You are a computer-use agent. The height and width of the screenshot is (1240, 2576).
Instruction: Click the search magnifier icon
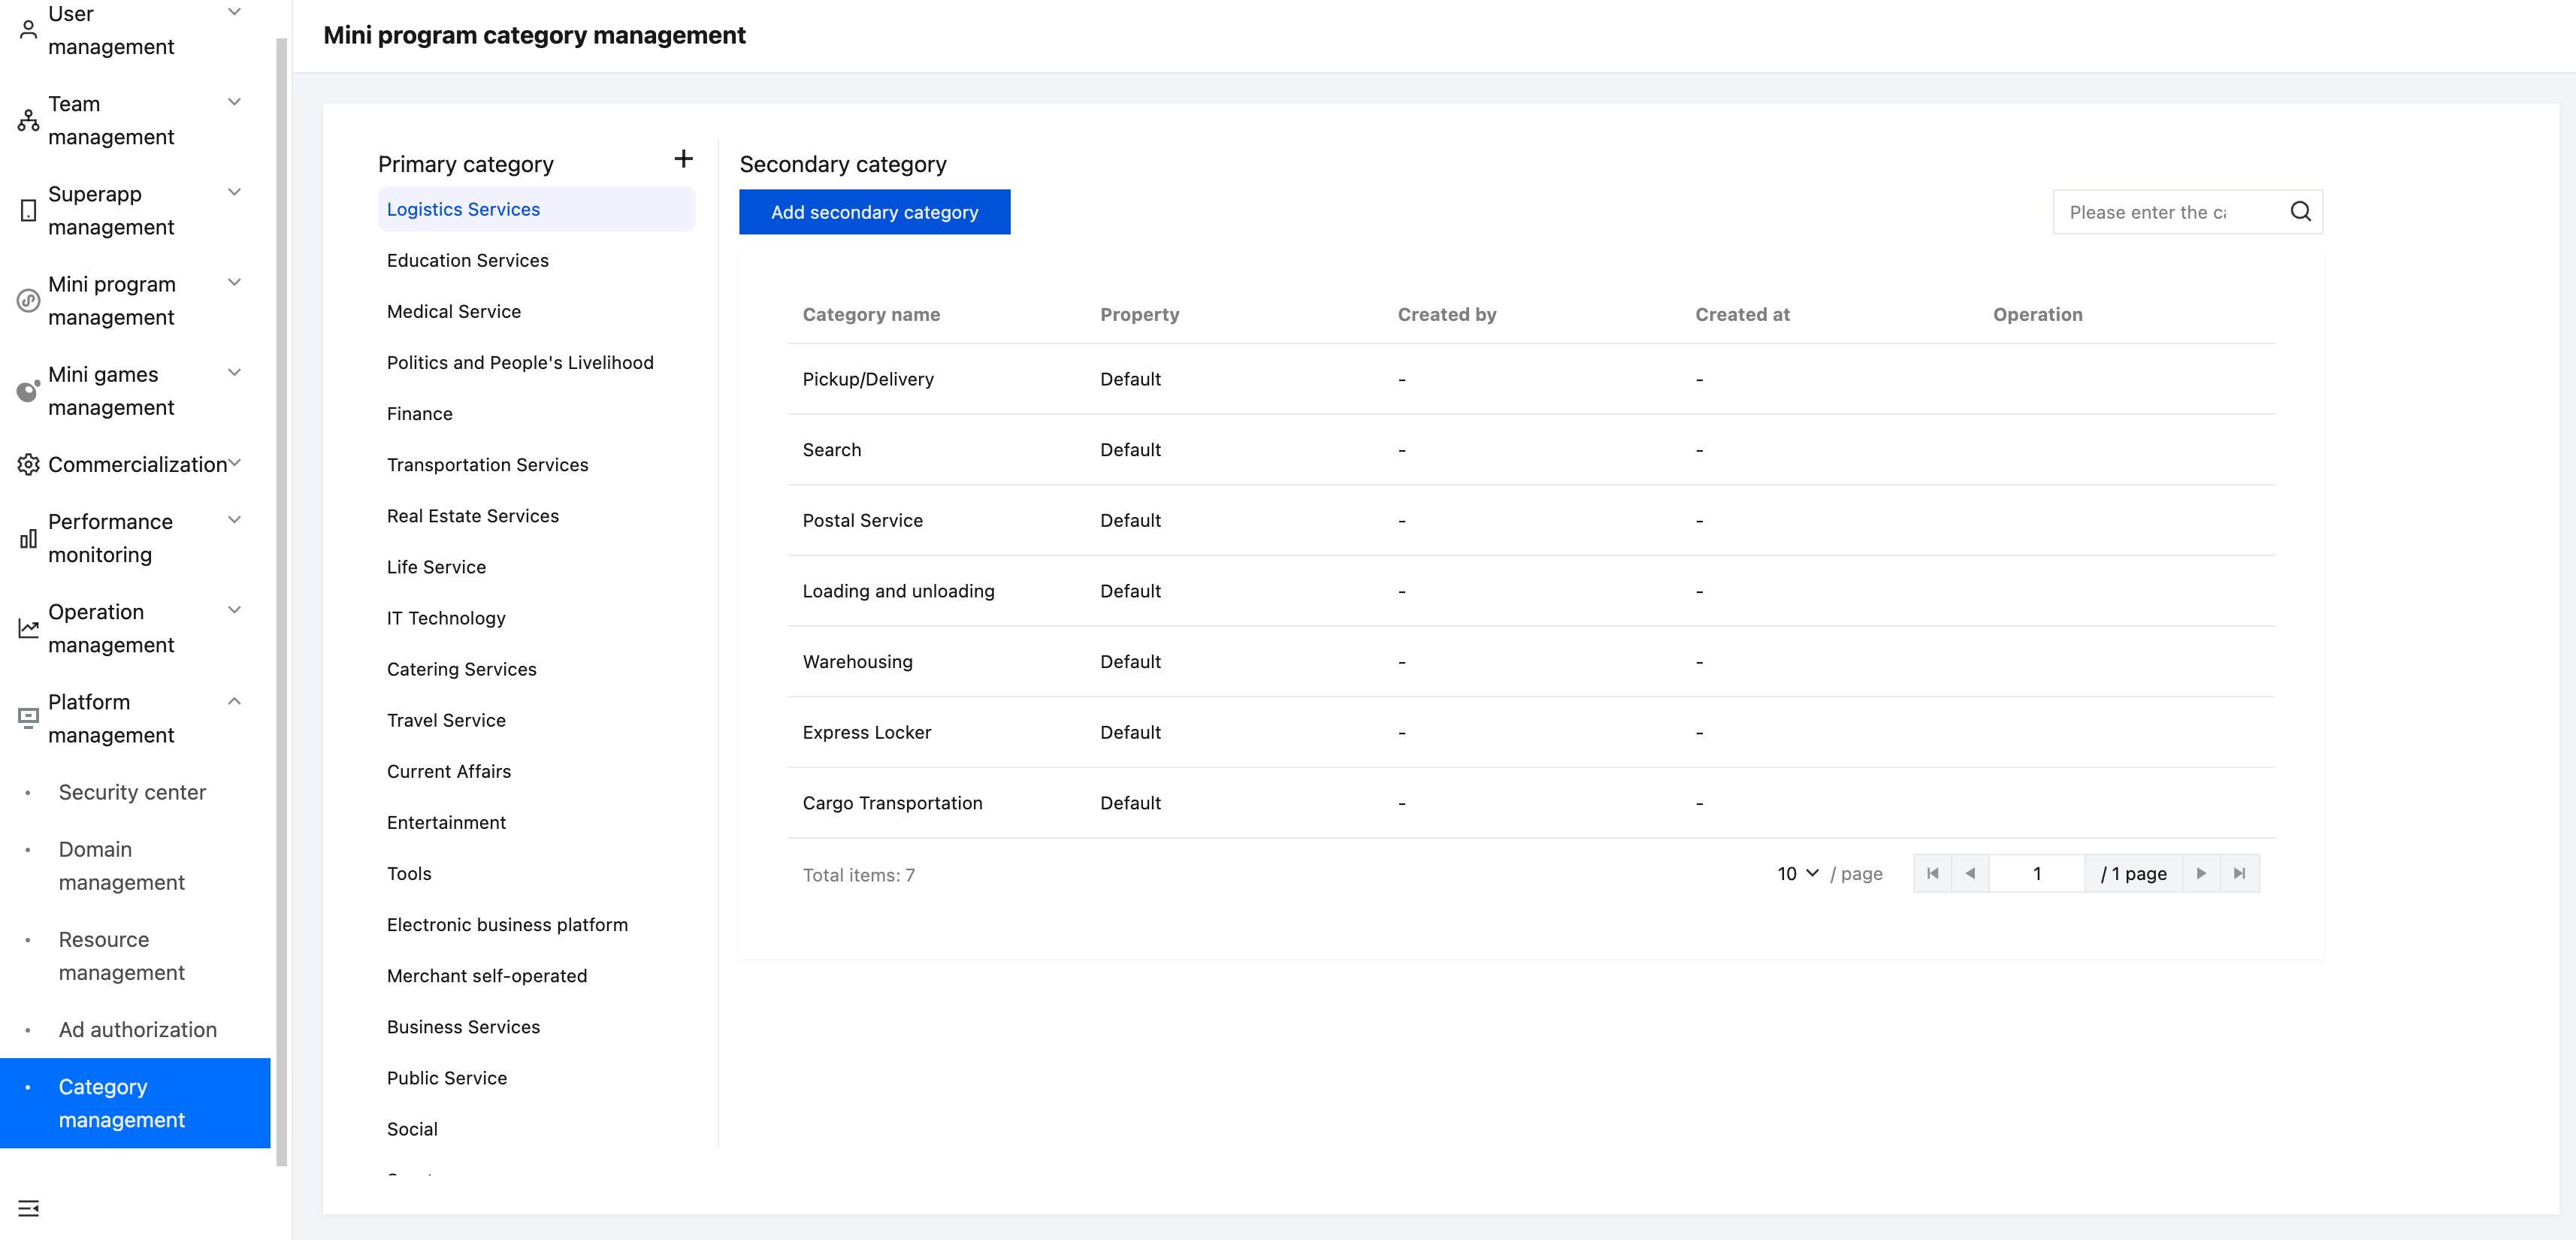pos(2300,212)
